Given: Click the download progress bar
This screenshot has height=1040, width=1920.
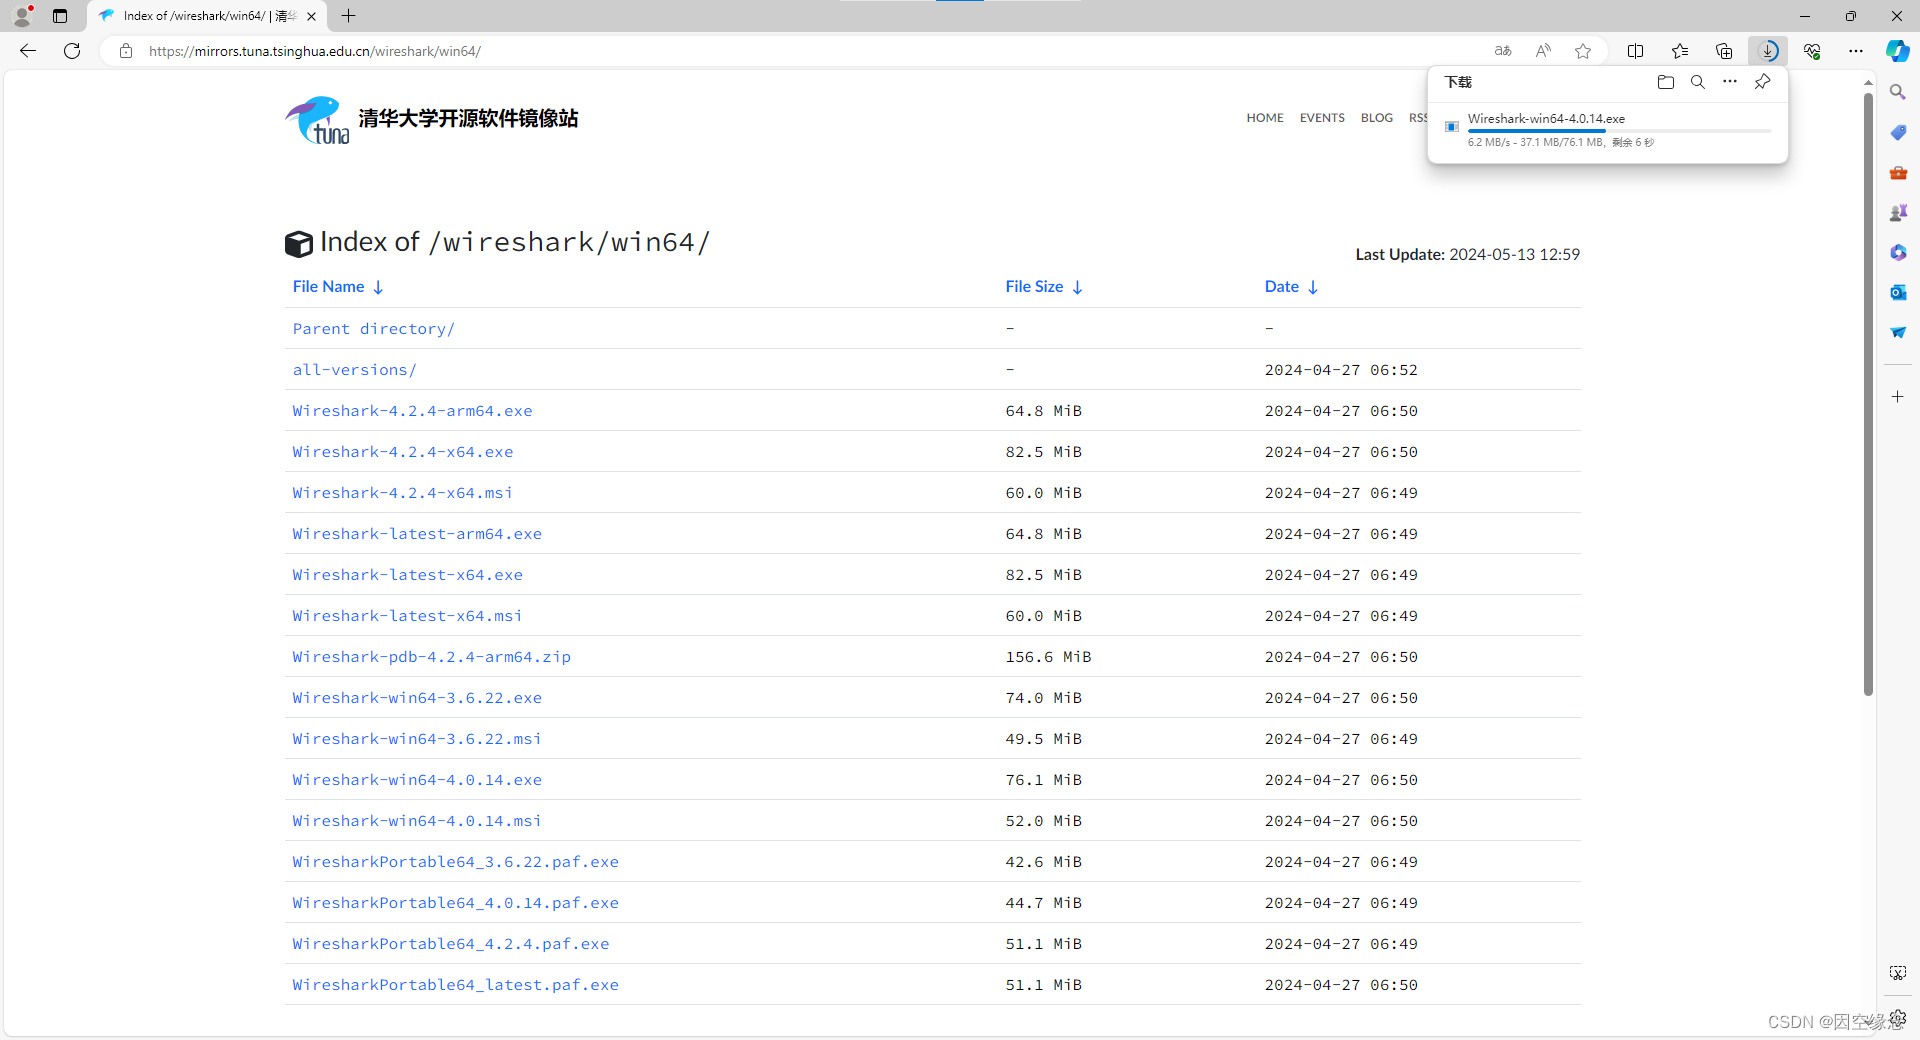Looking at the screenshot, I should [x=1619, y=131].
